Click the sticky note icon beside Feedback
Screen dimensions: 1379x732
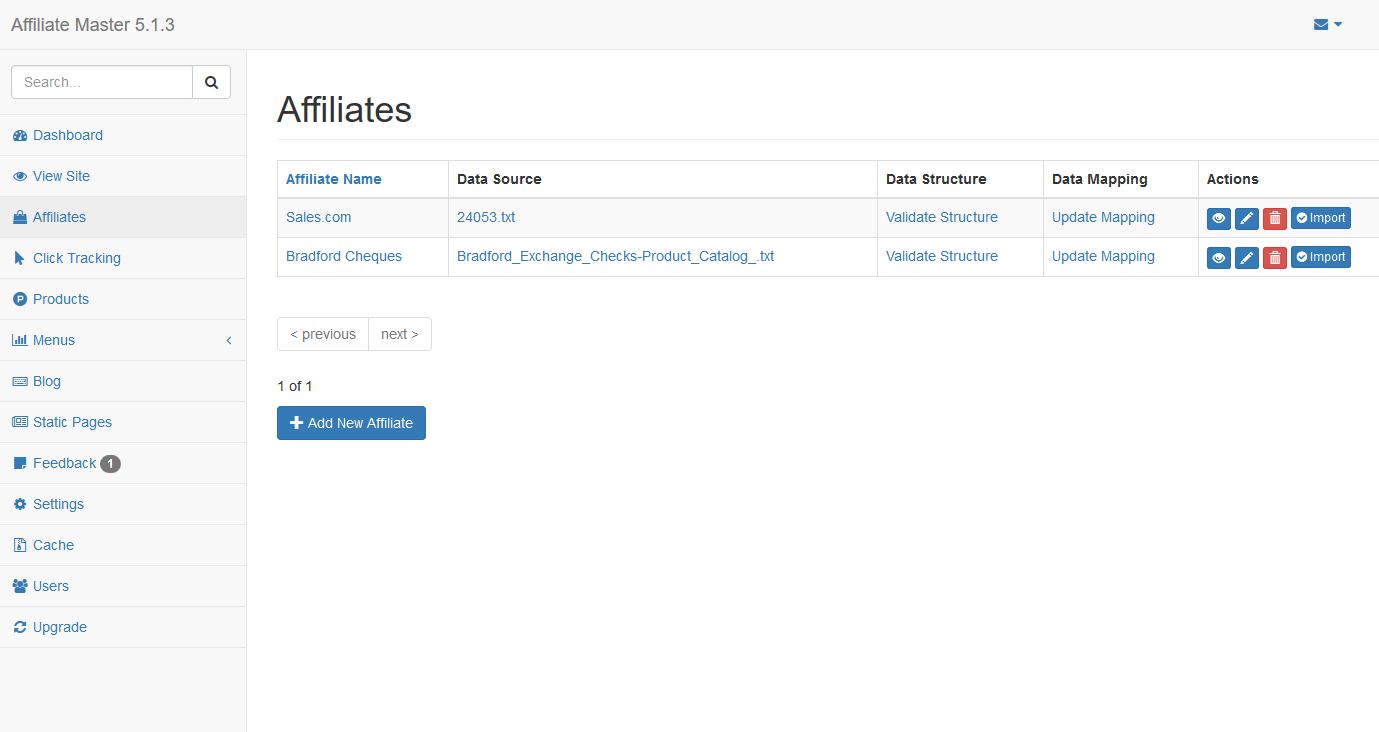(x=20, y=463)
